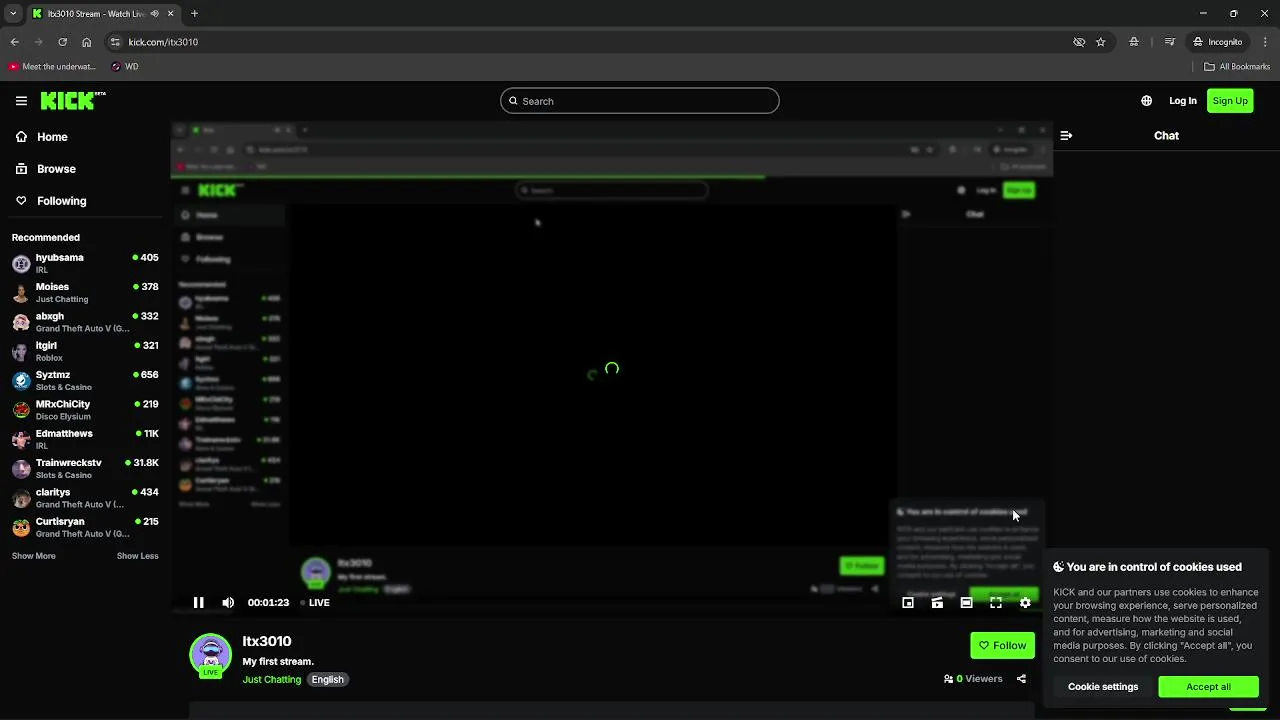Viewport: 1280px width, 720px height.
Task: Click the Chat panel title
Action: (x=1166, y=136)
